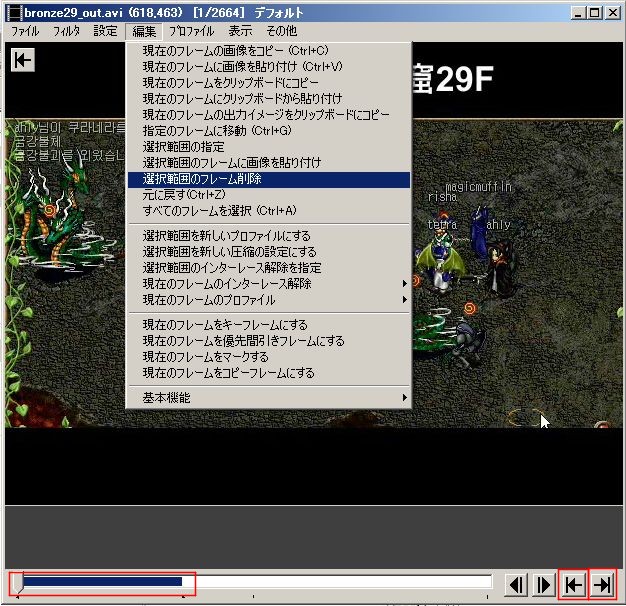Choose 現在のフレームをマークする

(269, 357)
